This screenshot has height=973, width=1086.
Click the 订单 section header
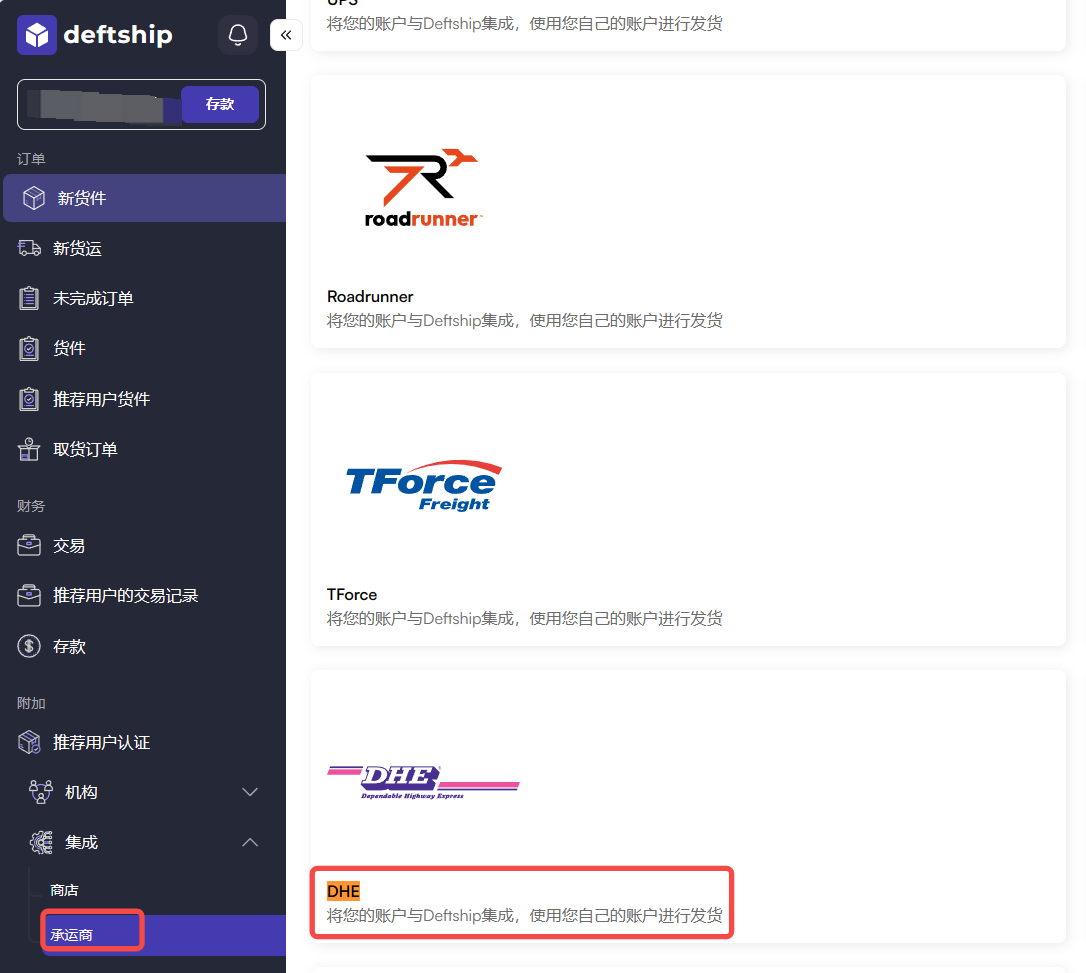tap(31, 159)
